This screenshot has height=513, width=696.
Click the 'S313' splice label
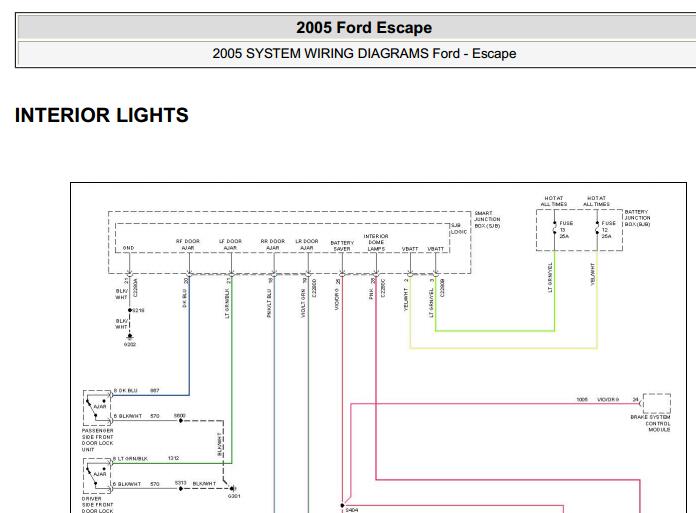click(180, 483)
